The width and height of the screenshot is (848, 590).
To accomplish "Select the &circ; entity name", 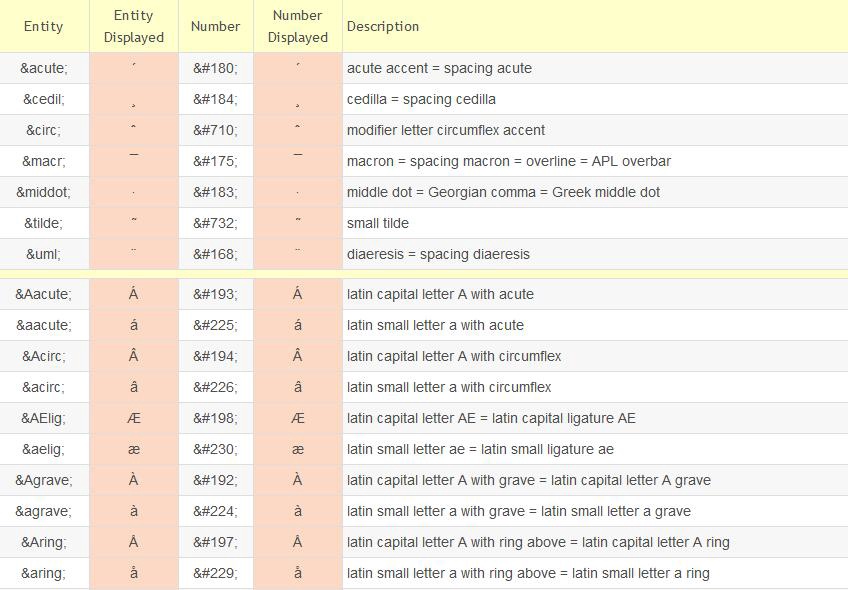I will click(44, 130).
